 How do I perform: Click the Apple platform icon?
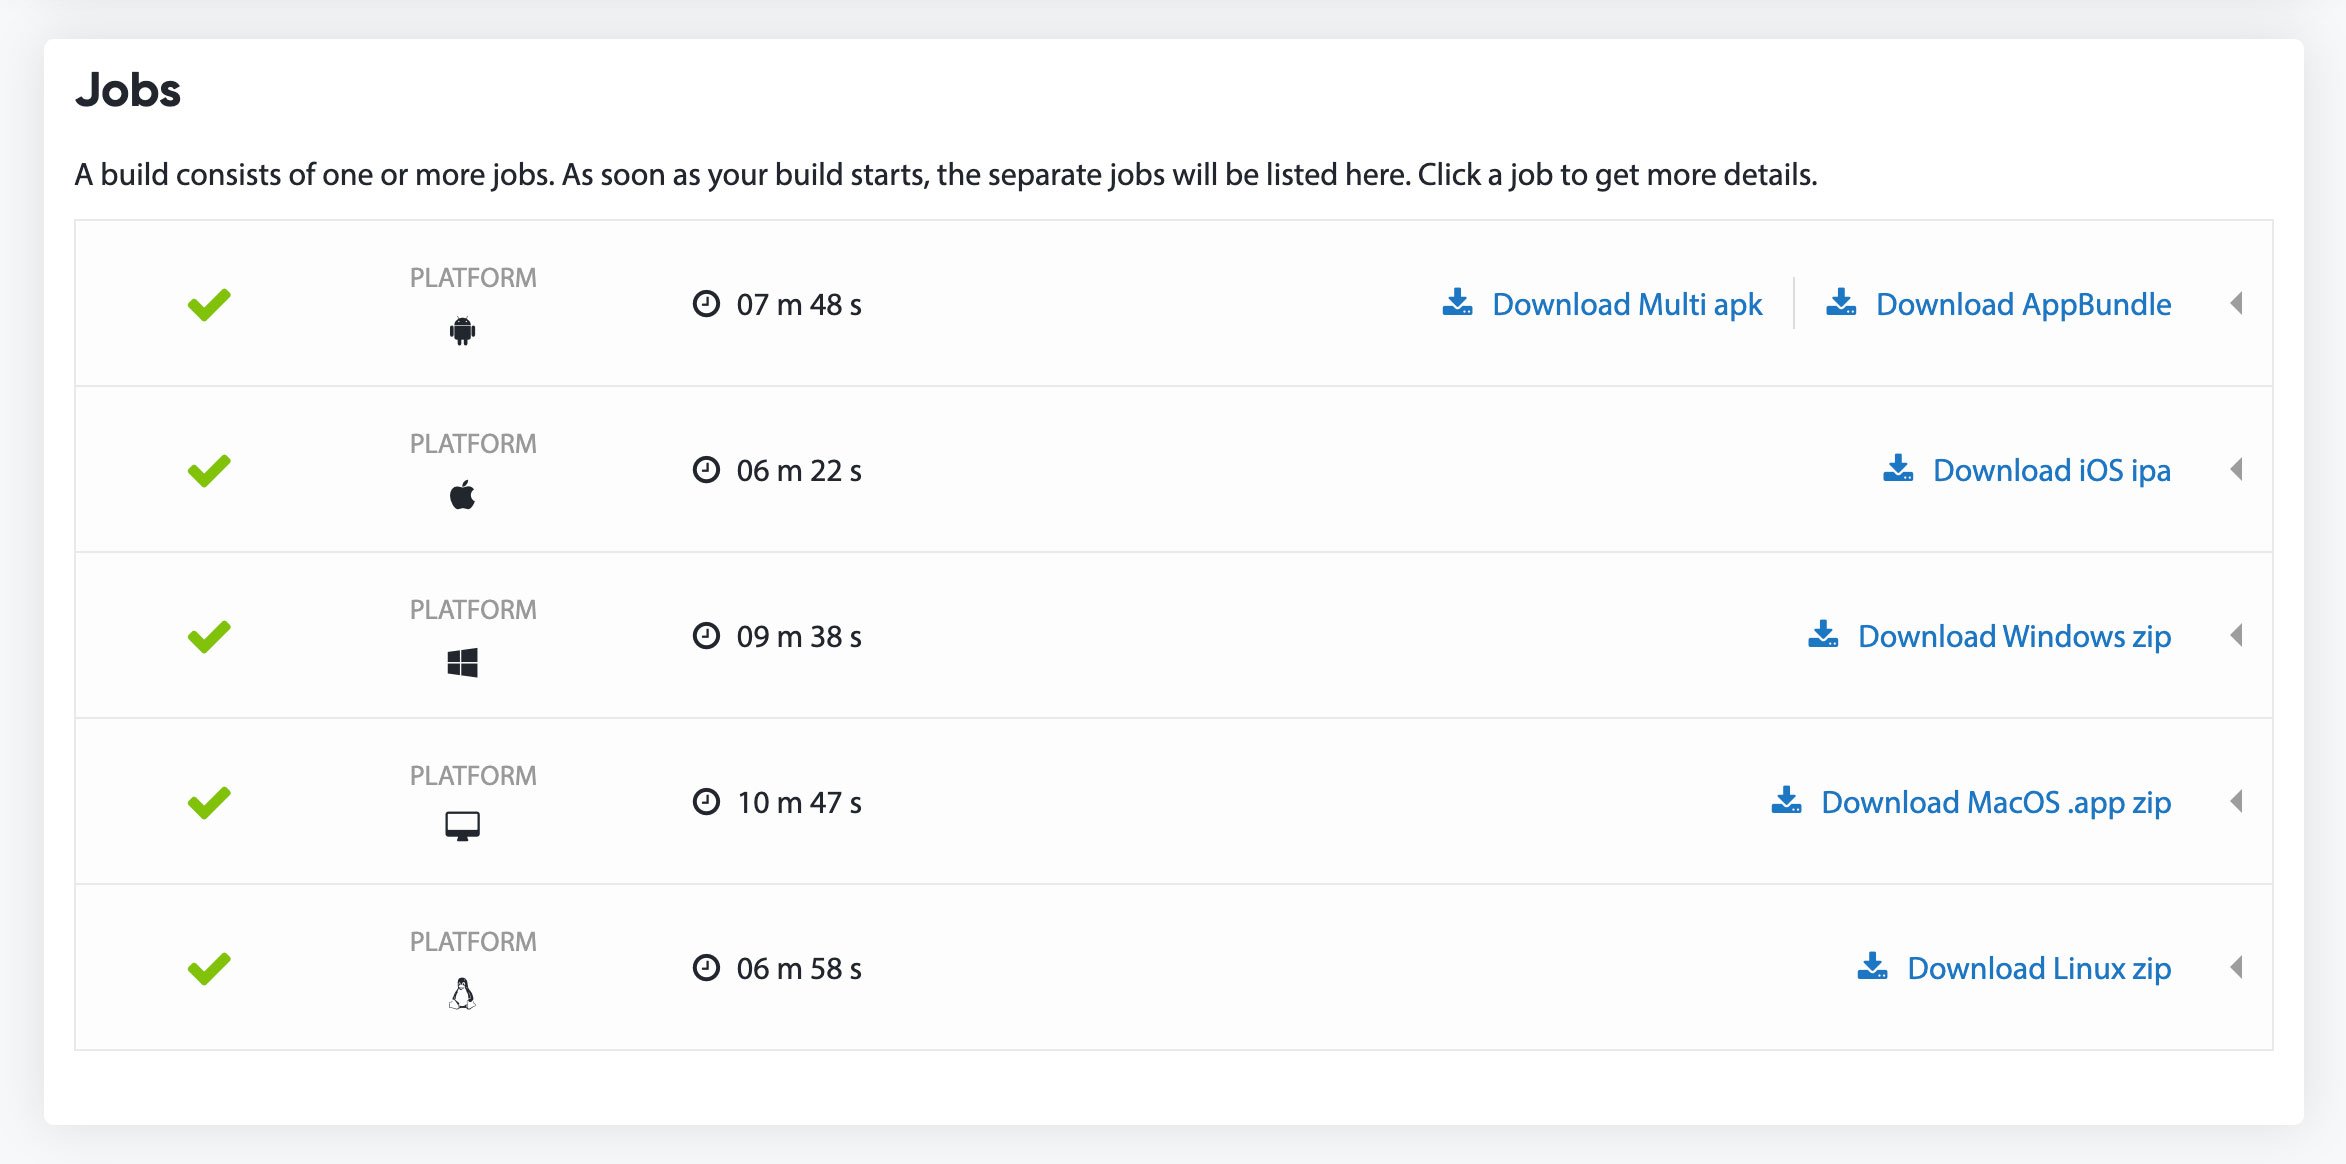point(463,495)
